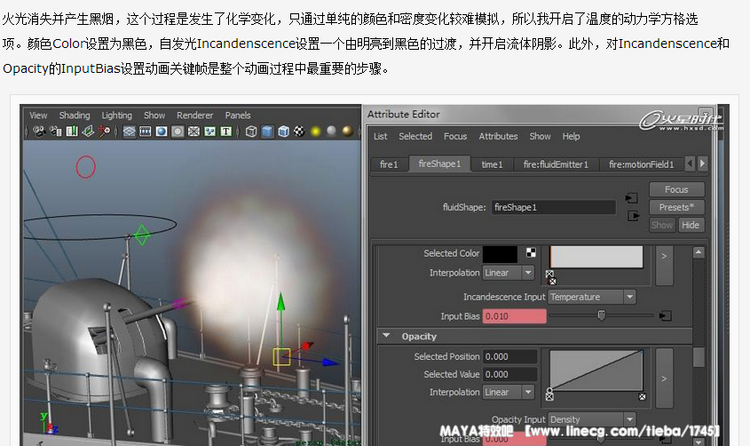Click the Incandescence Input Bias field
Image resolution: width=750 pixels, height=446 pixels.
(x=515, y=316)
